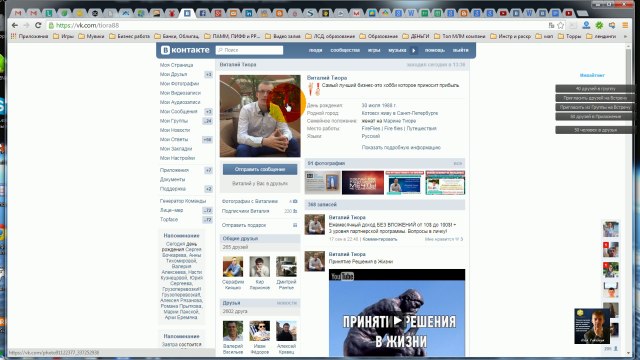This screenshot has width=640, height=360.
Task: Open Мои Друзья in the sidebar
Action: 173,74
